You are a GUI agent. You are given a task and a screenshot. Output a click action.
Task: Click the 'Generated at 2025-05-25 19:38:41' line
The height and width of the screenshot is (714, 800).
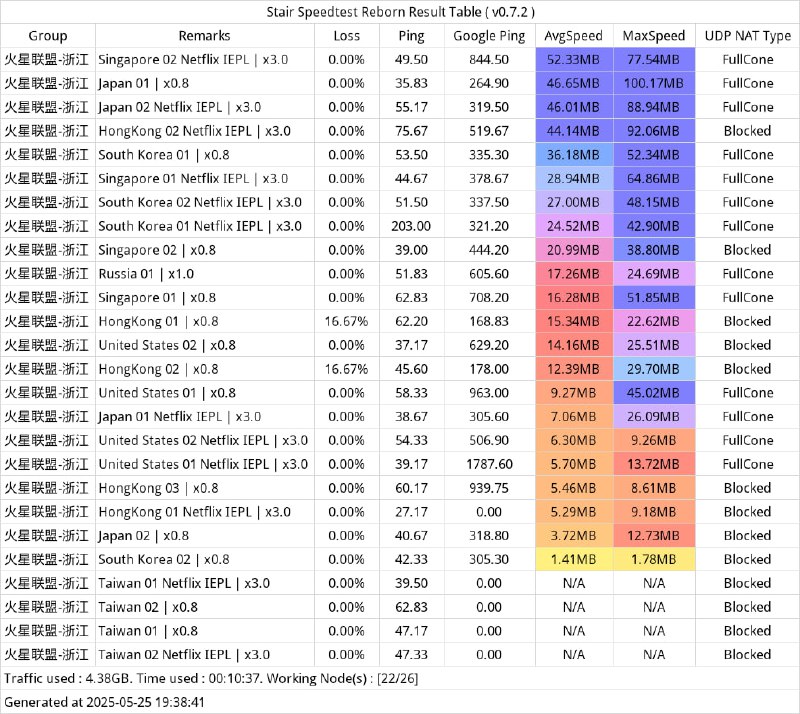pos(105,702)
